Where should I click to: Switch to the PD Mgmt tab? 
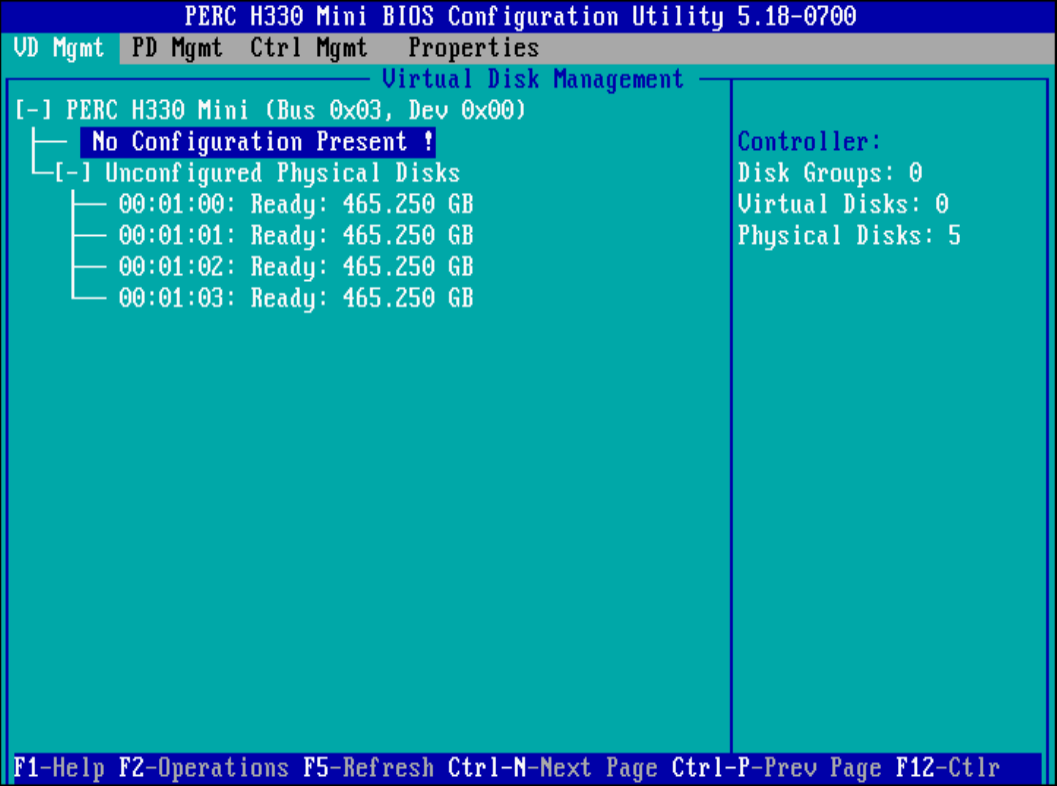(x=176, y=48)
